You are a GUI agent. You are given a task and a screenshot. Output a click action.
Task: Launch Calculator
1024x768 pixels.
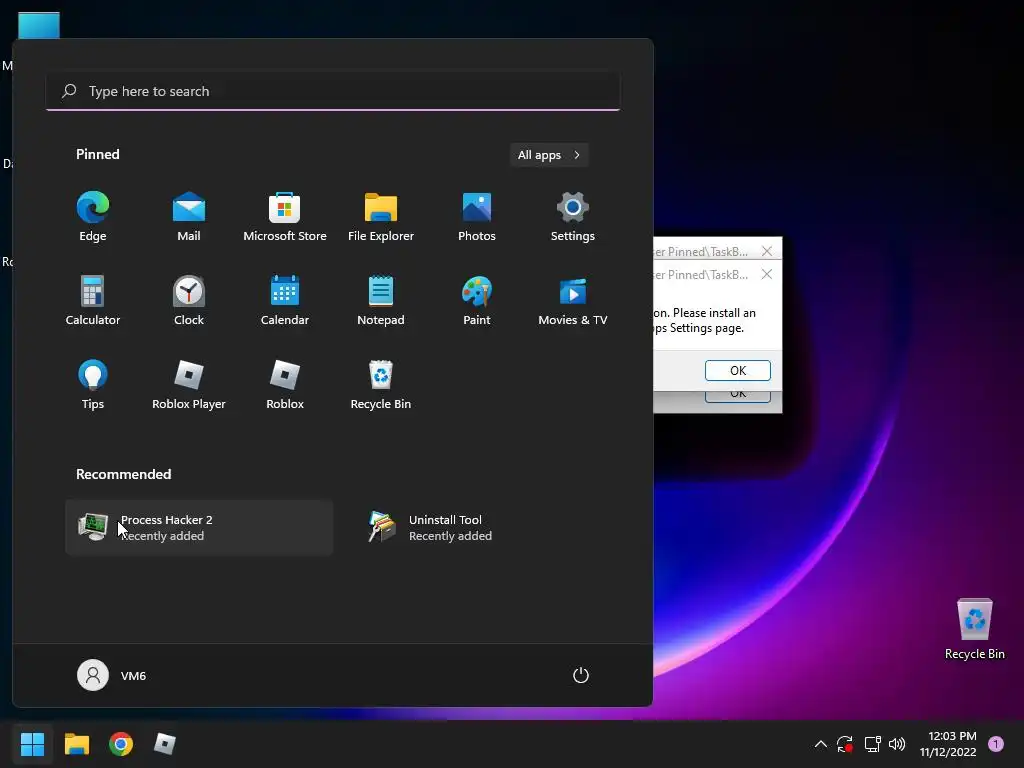click(x=93, y=300)
